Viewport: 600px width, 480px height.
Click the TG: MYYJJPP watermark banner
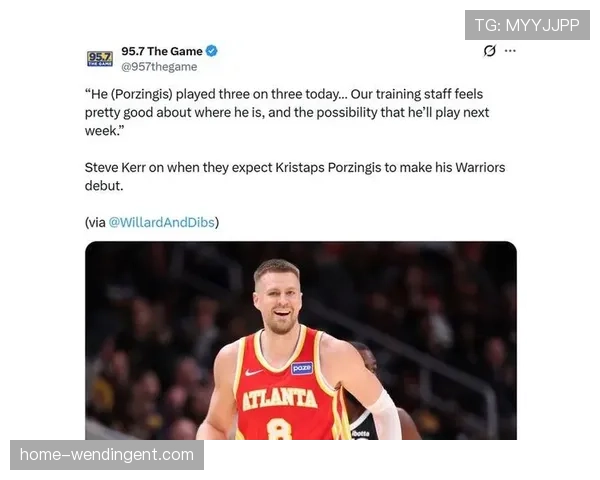click(527, 25)
